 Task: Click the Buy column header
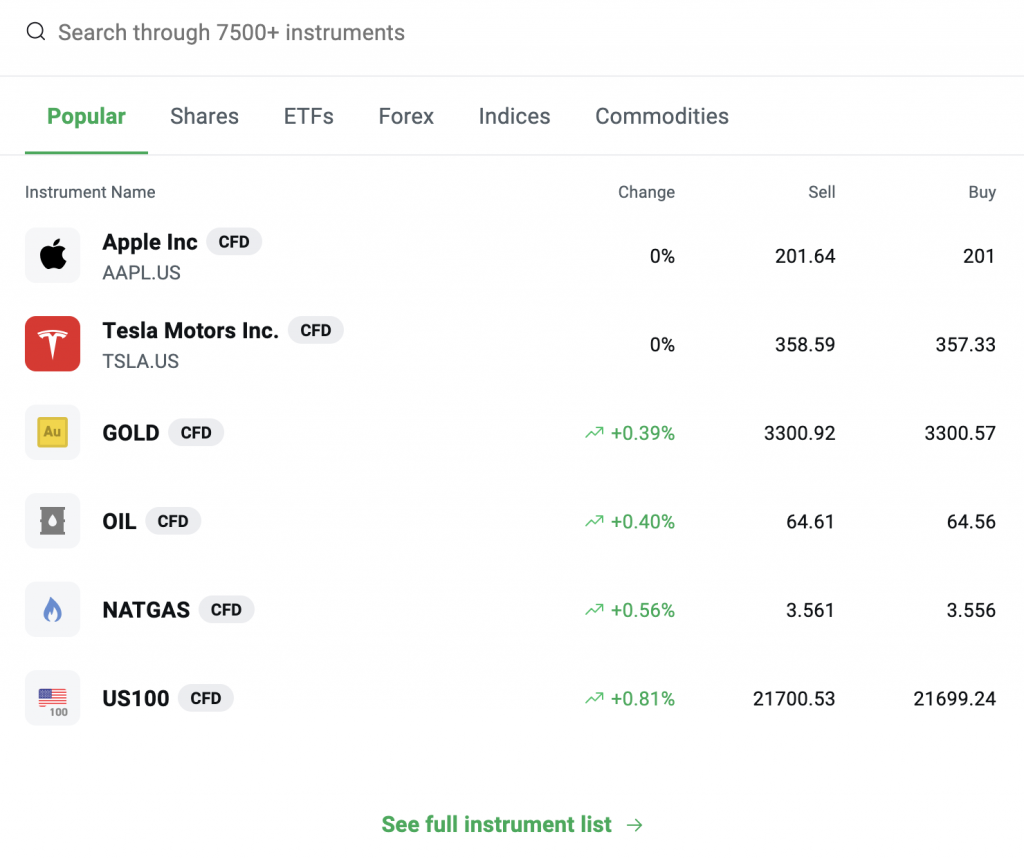point(982,192)
